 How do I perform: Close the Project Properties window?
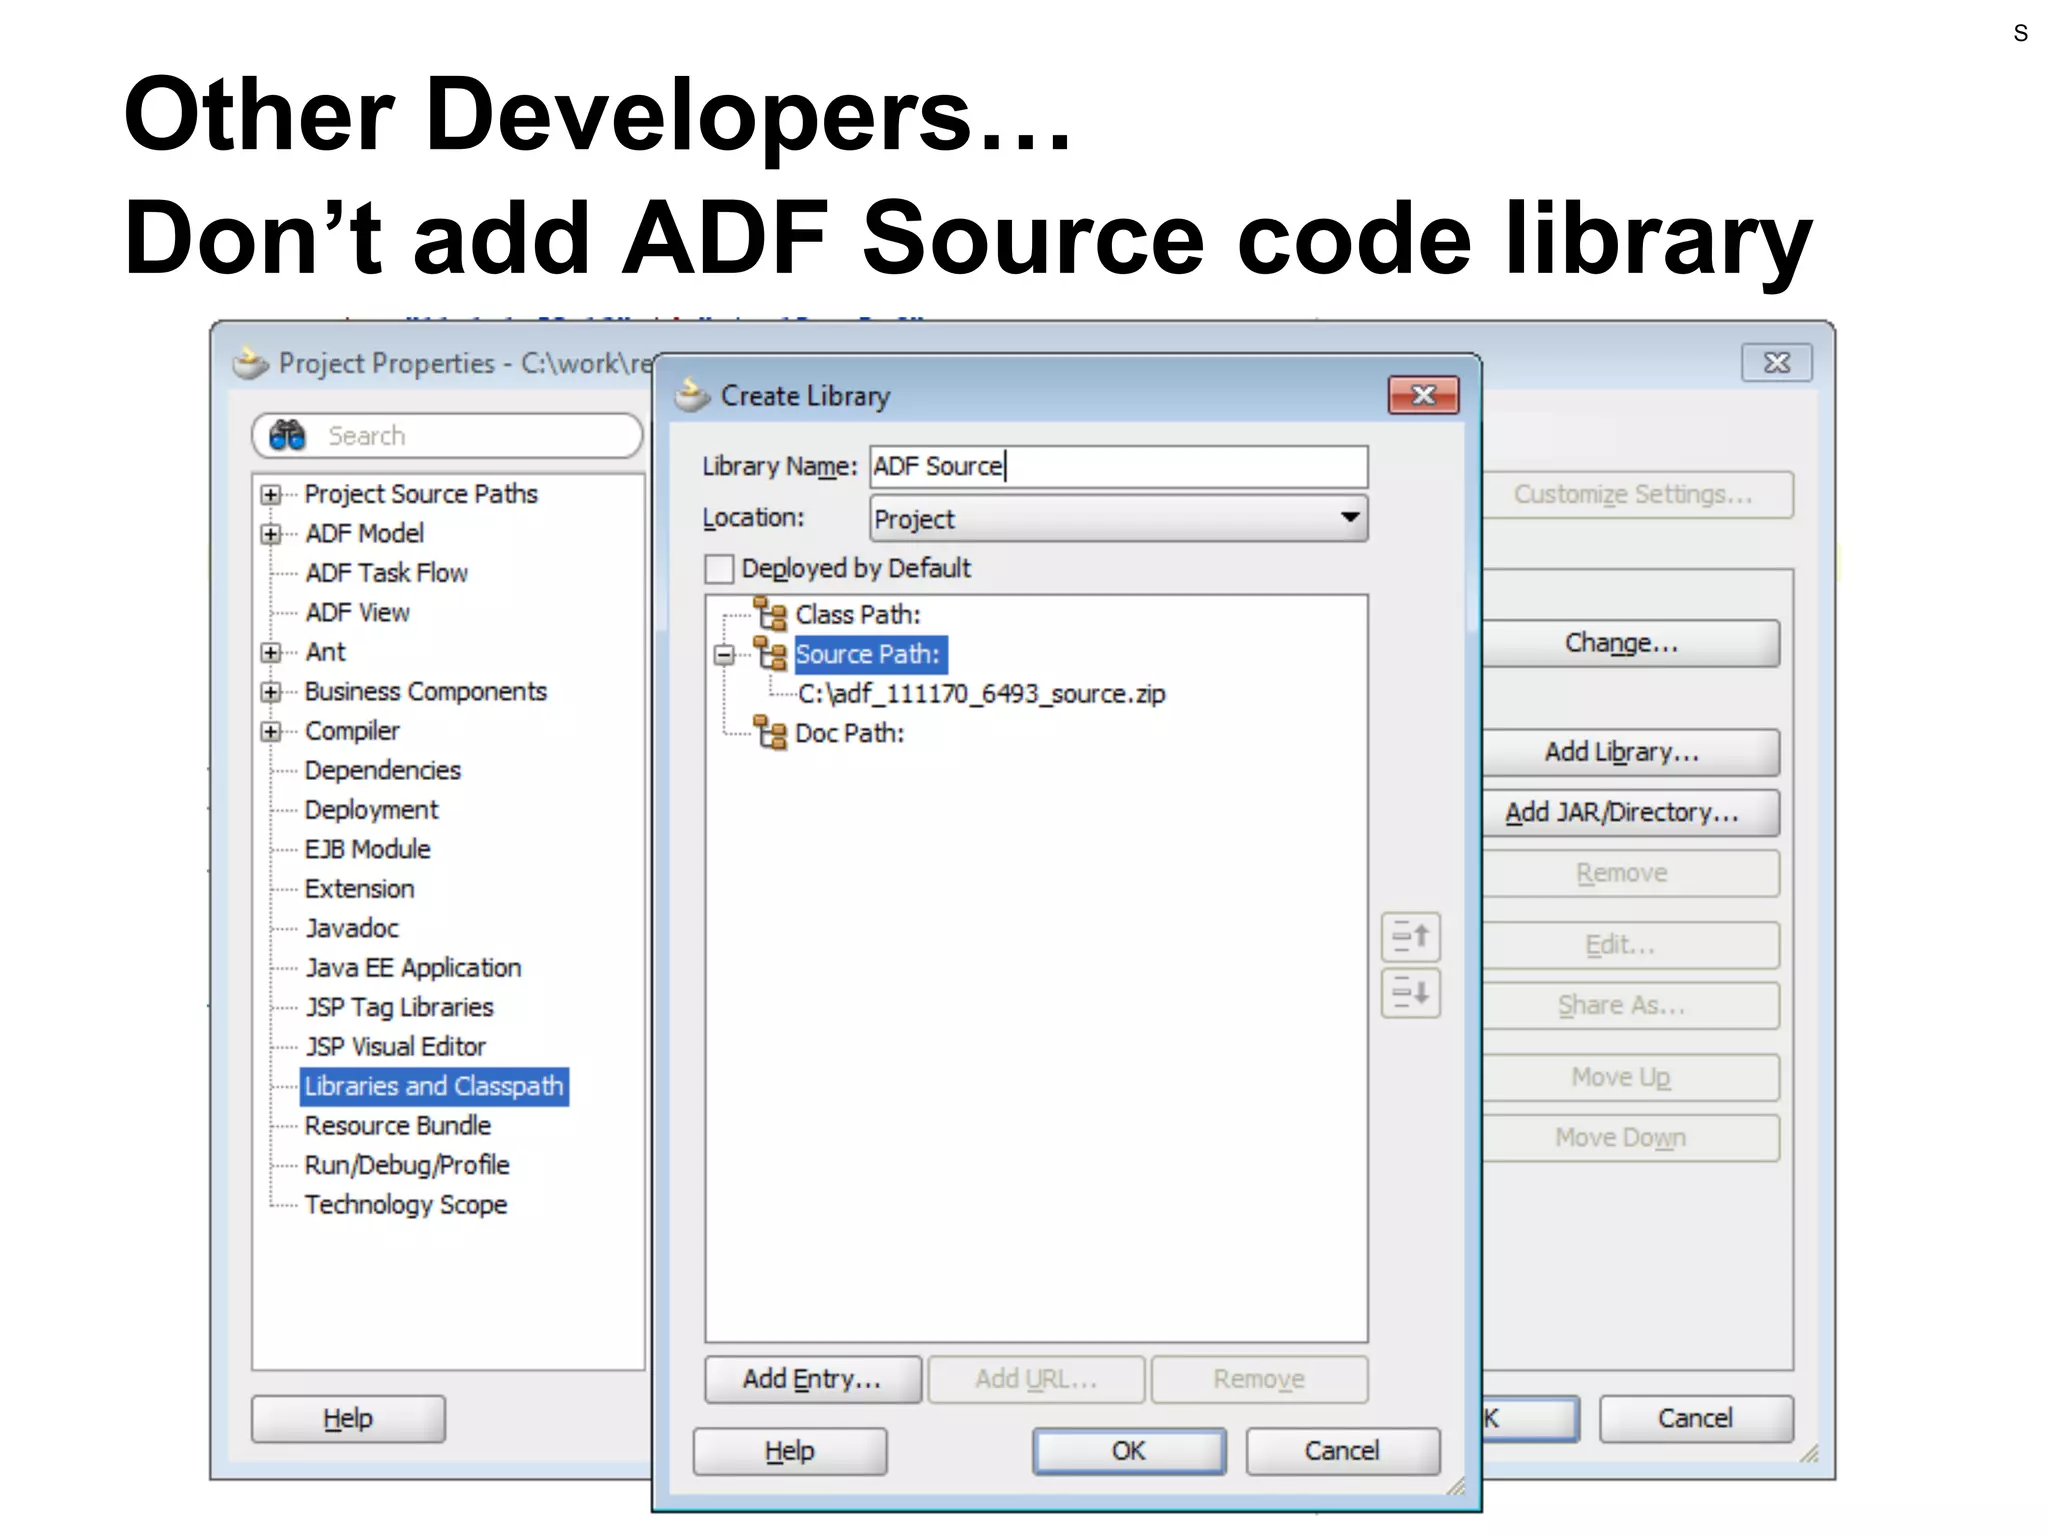pos(1777,362)
